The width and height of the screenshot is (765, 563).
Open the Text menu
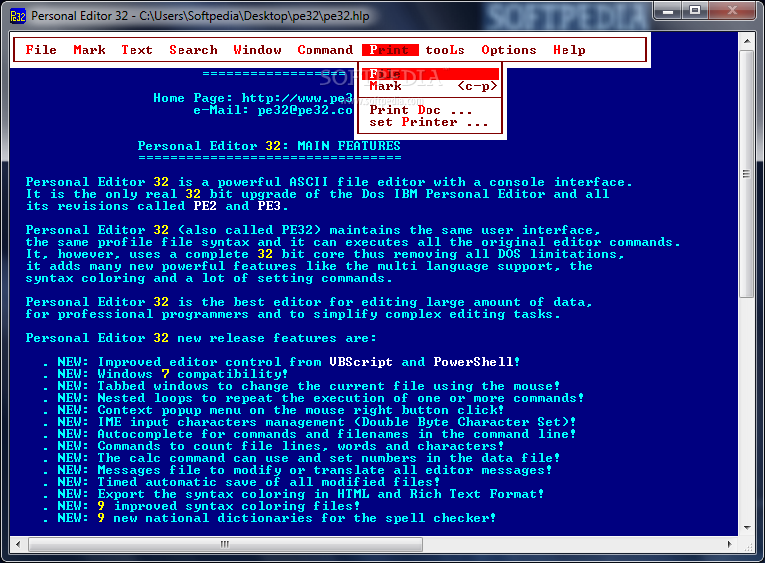click(x=137, y=50)
